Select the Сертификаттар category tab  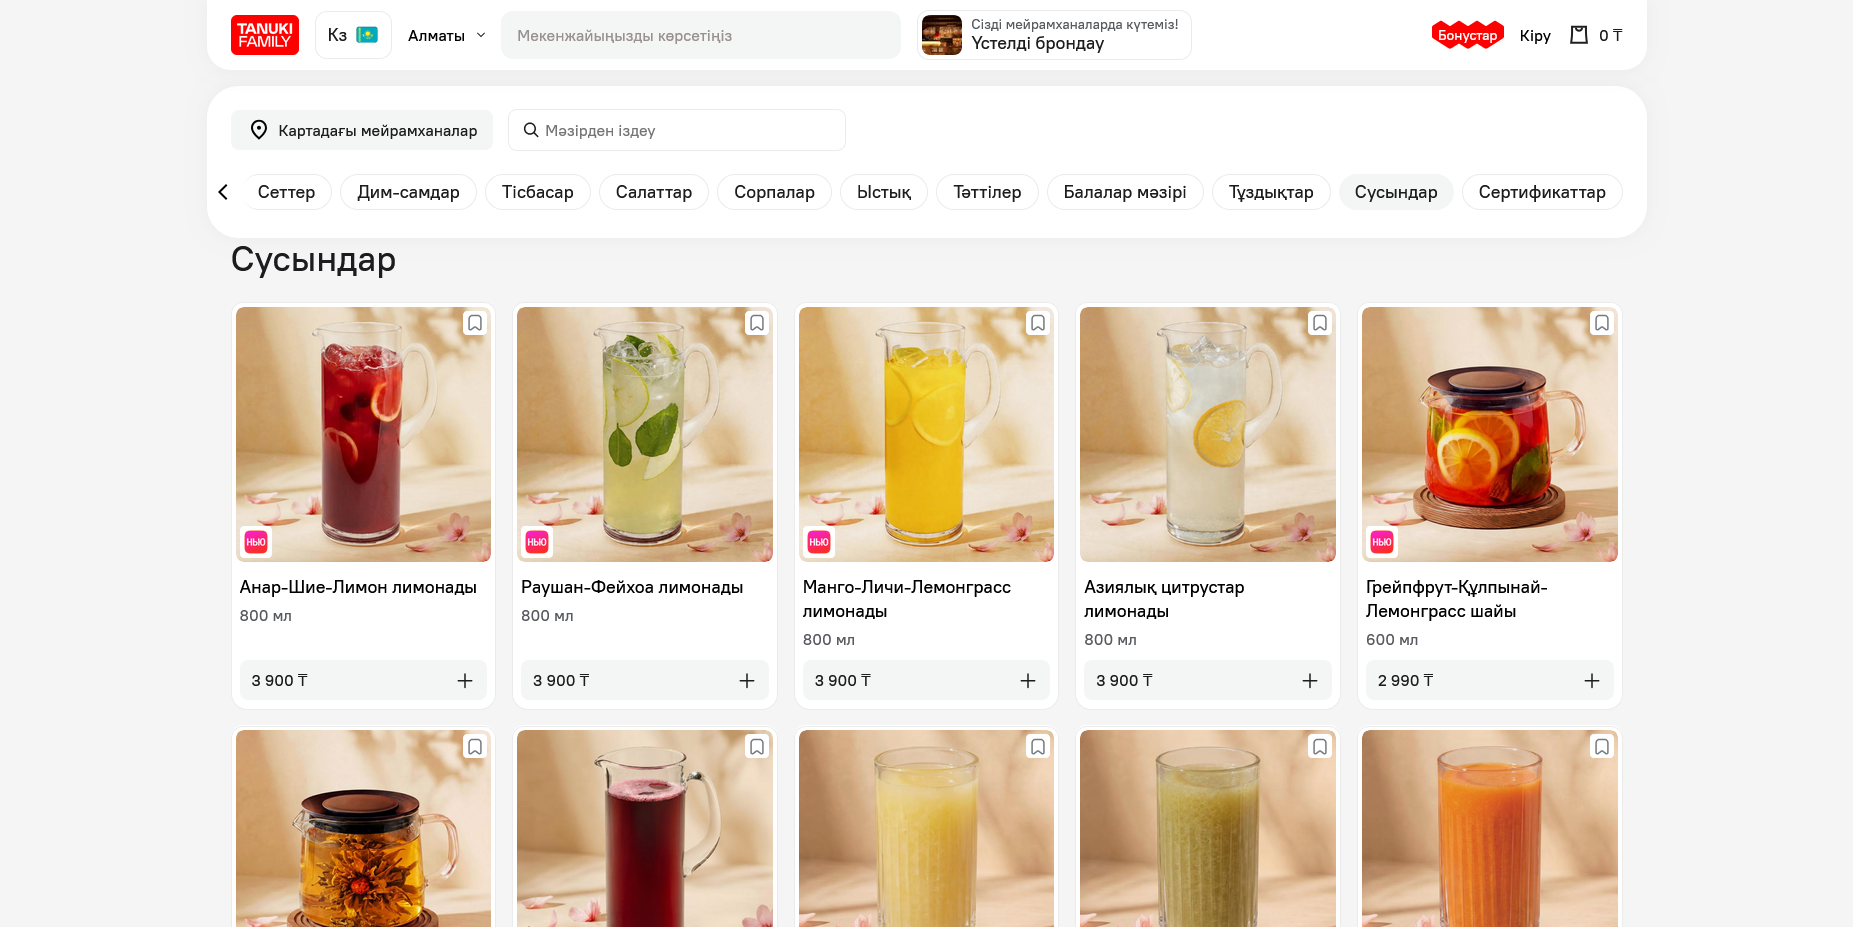point(1542,192)
